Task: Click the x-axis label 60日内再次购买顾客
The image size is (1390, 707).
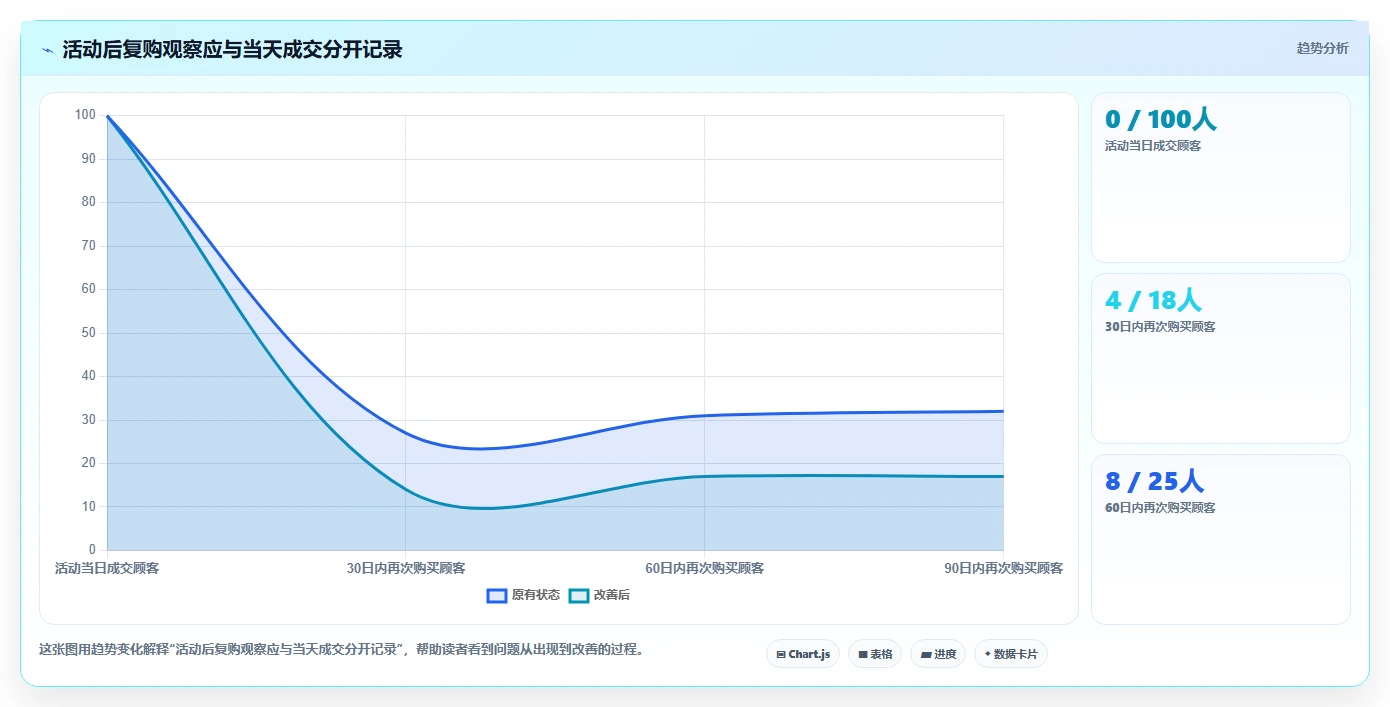Action: click(x=704, y=568)
